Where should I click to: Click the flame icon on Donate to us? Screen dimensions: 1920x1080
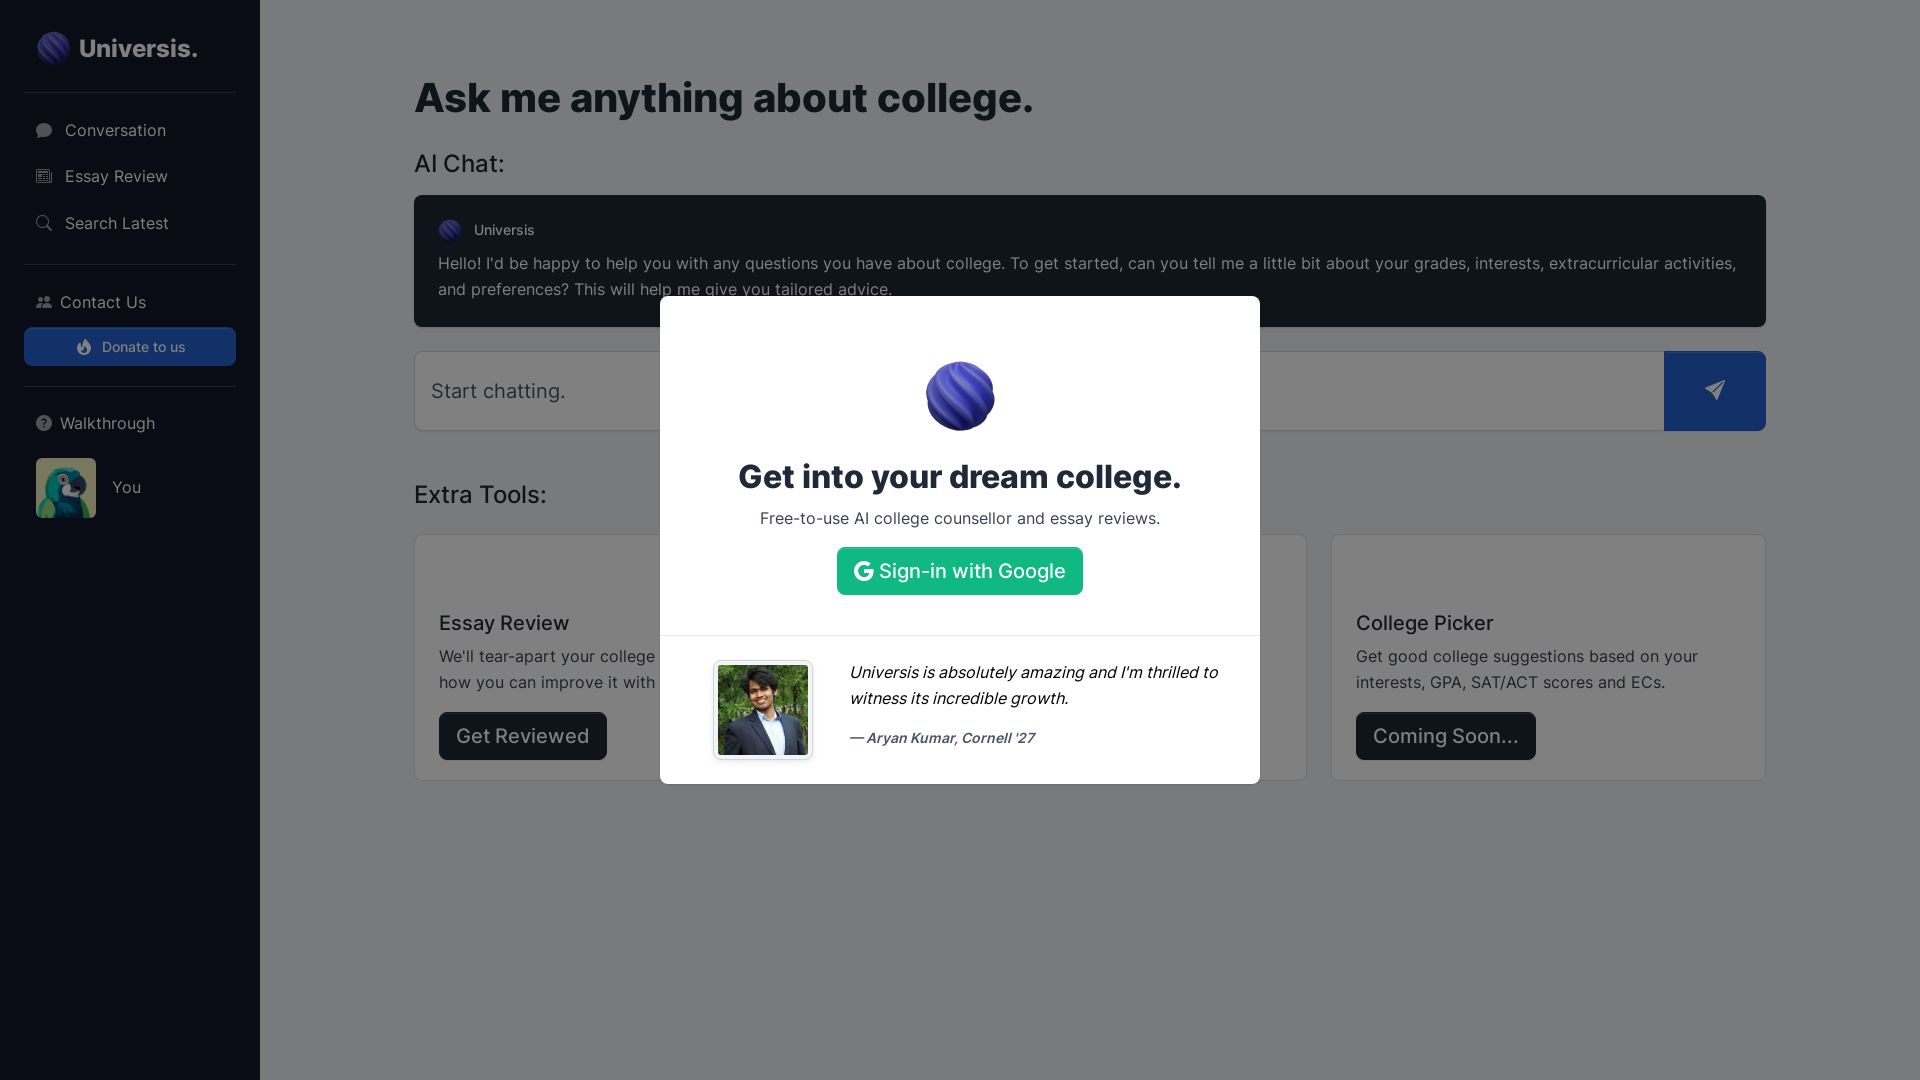coord(83,347)
